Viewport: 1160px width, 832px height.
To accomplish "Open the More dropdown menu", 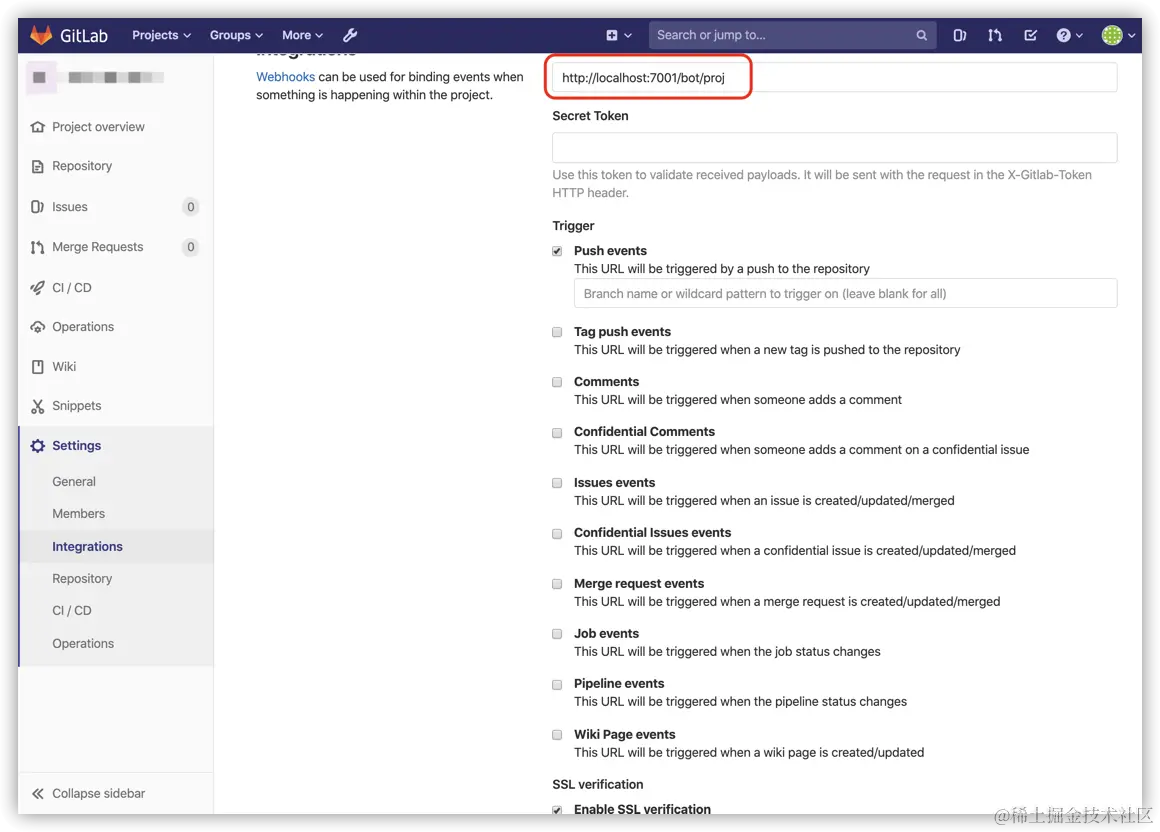I will (302, 35).
